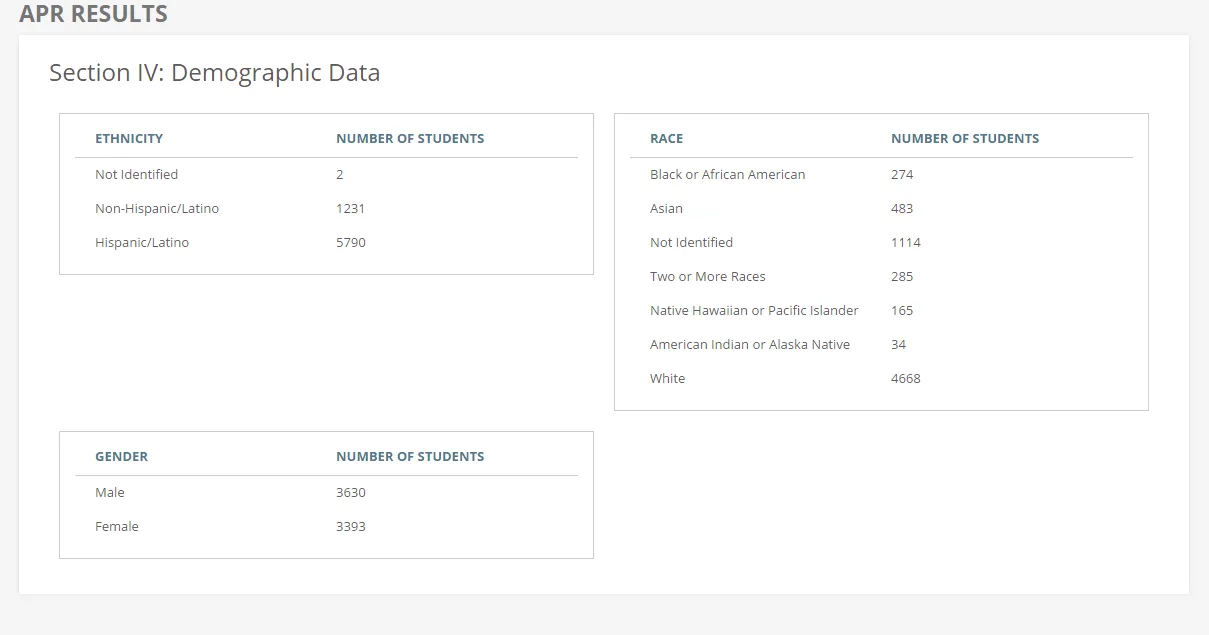Click the Hispanic/Latino student count 5790

pyautogui.click(x=351, y=243)
